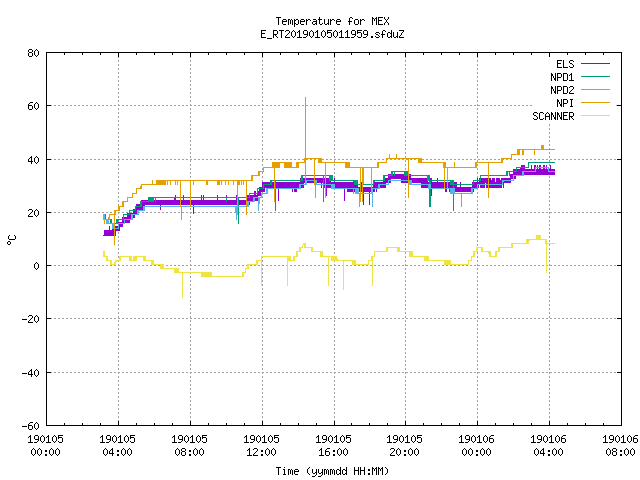Screen dimensions: 640x480
Task: Click the purple ELS legend line sample
Action: click(595, 64)
